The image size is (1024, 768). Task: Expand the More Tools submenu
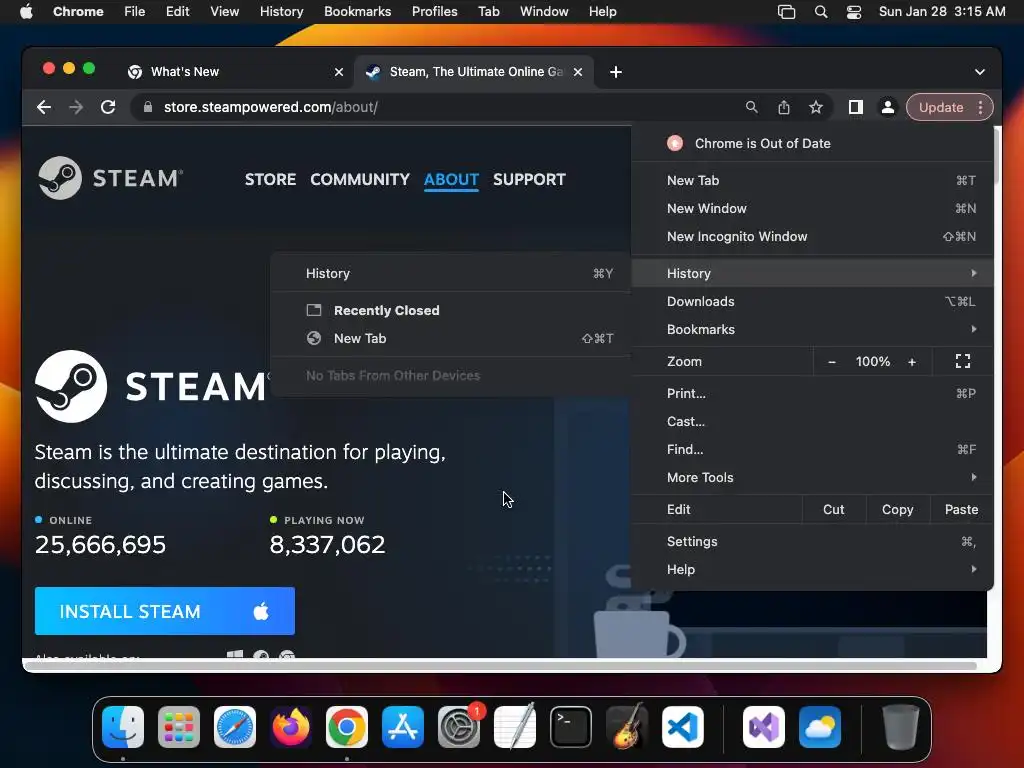point(812,477)
